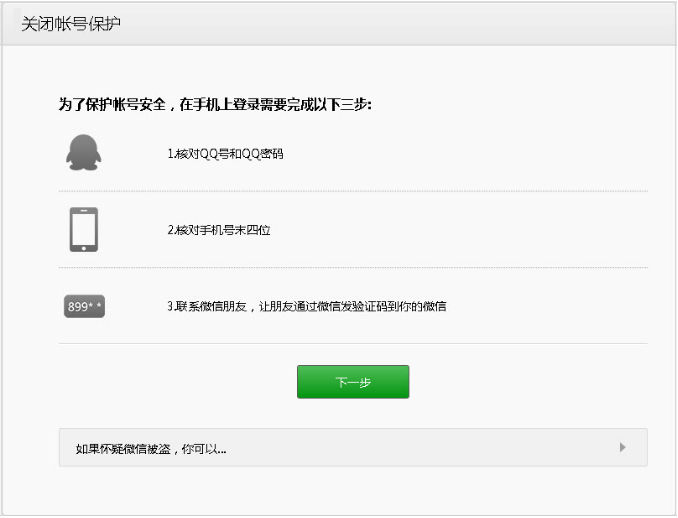Viewport: 678px width, 518px height.
Task: Click the green 下一步 button
Action: tap(353, 382)
